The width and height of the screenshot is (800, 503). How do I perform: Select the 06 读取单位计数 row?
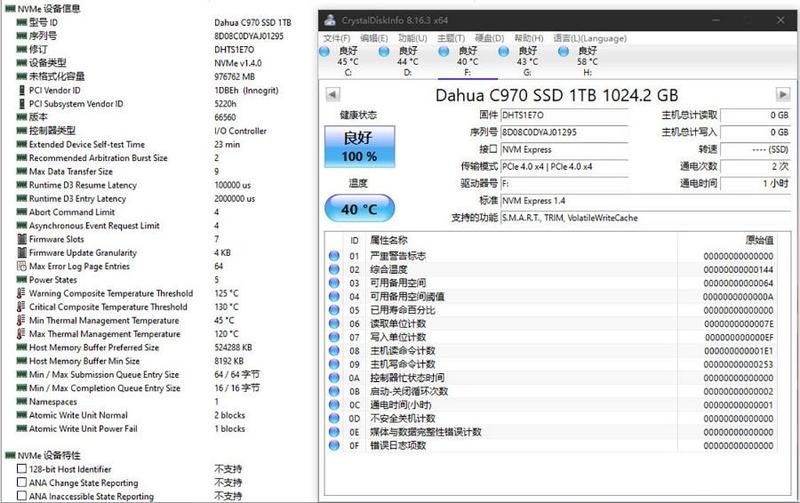tap(551, 323)
